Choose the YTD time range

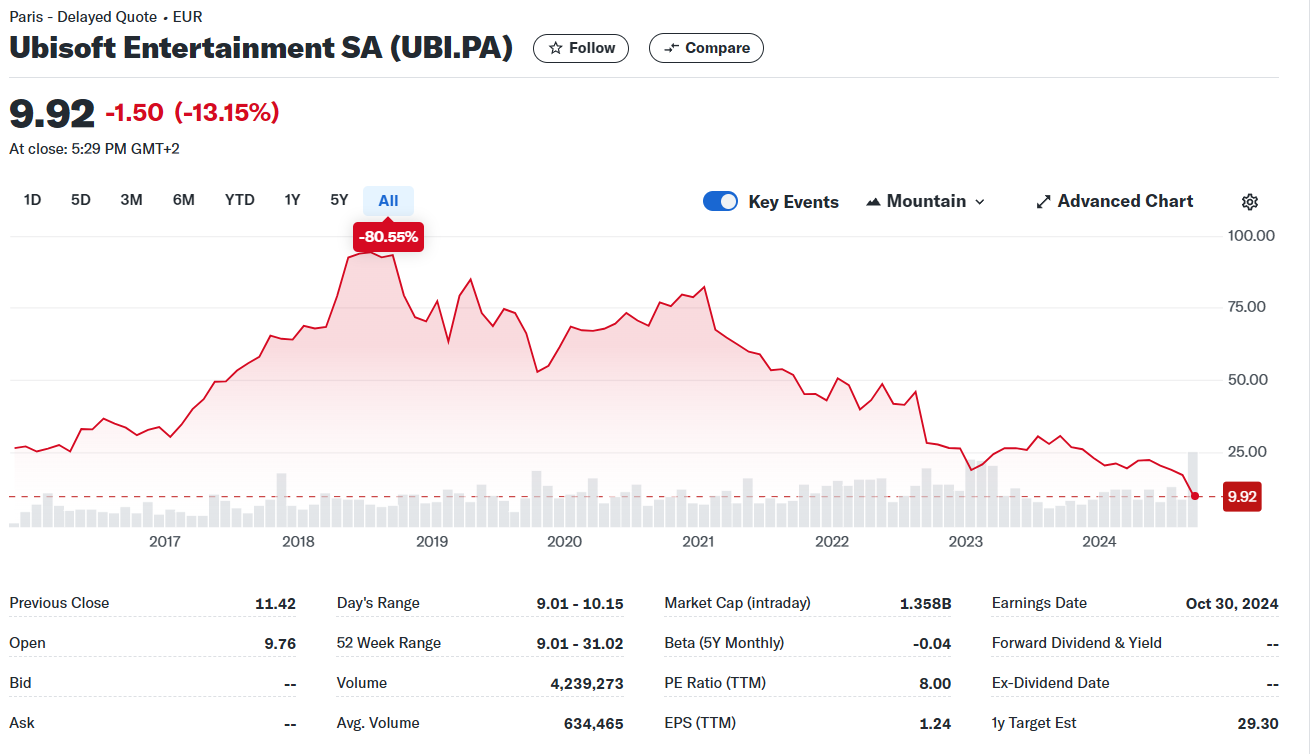[x=240, y=200]
